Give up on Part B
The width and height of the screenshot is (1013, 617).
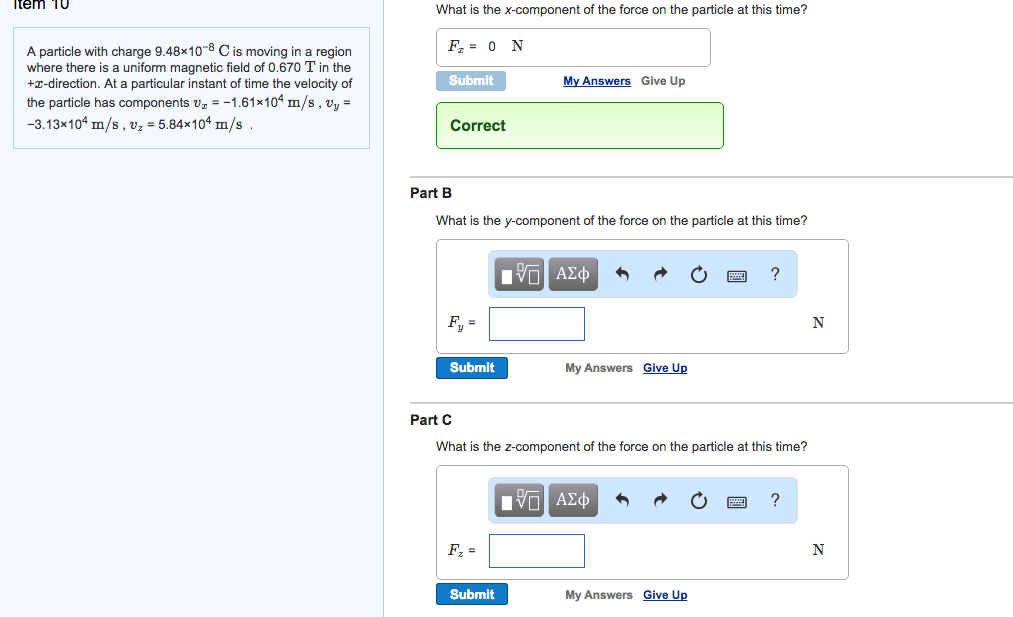[665, 368]
